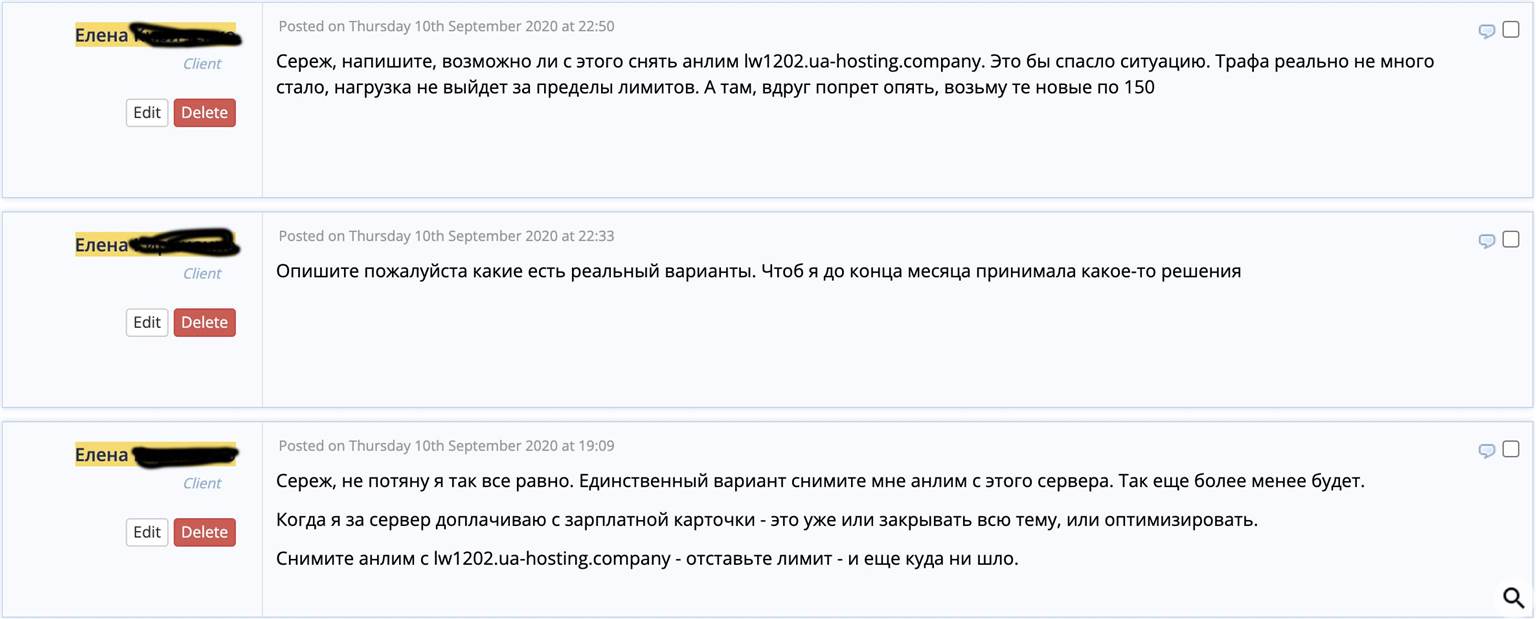Image resolution: width=1536 pixels, height=619 pixels.
Task: Click the magnifying glass zoom icon
Action: 1513,598
